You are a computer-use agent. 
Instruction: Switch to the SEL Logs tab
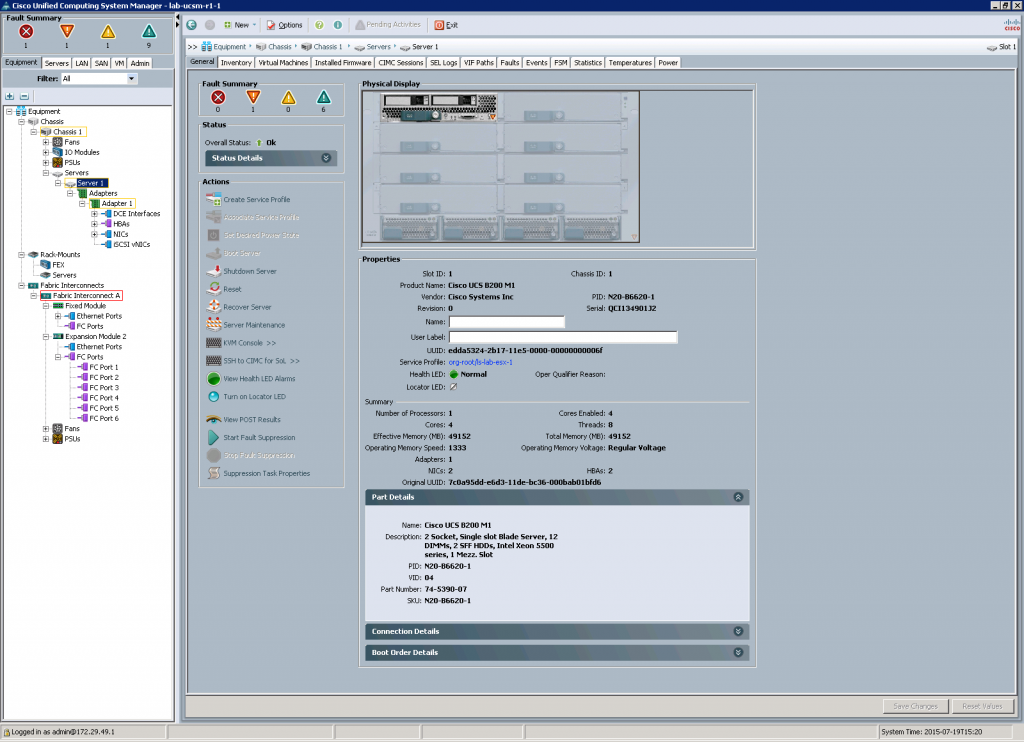[443, 63]
